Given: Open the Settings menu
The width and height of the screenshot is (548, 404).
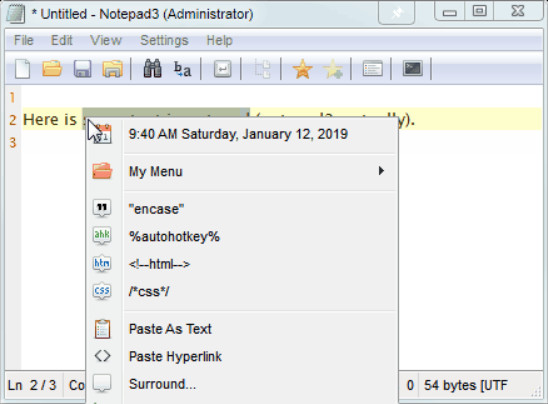Looking at the screenshot, I should [x=164, y=41].
